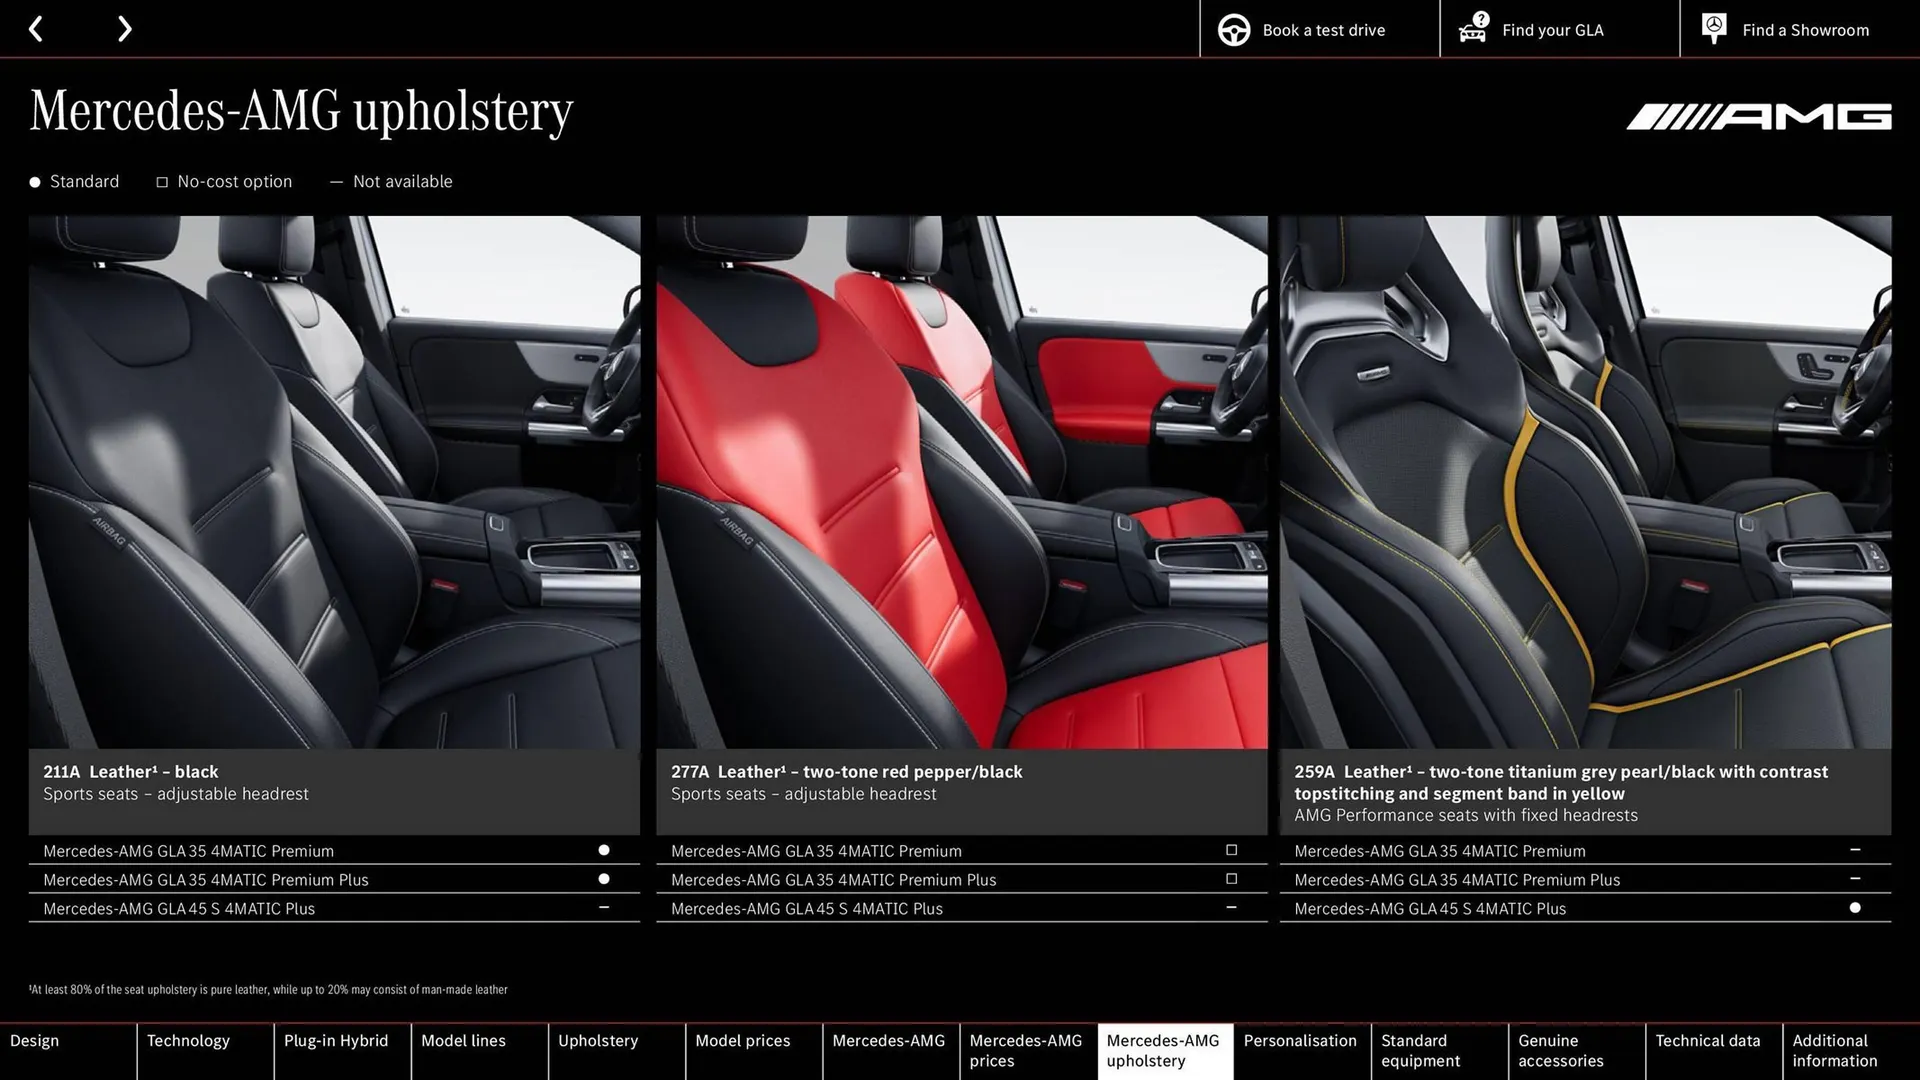Click the steering wheel Book a test drive icon

1233,29
